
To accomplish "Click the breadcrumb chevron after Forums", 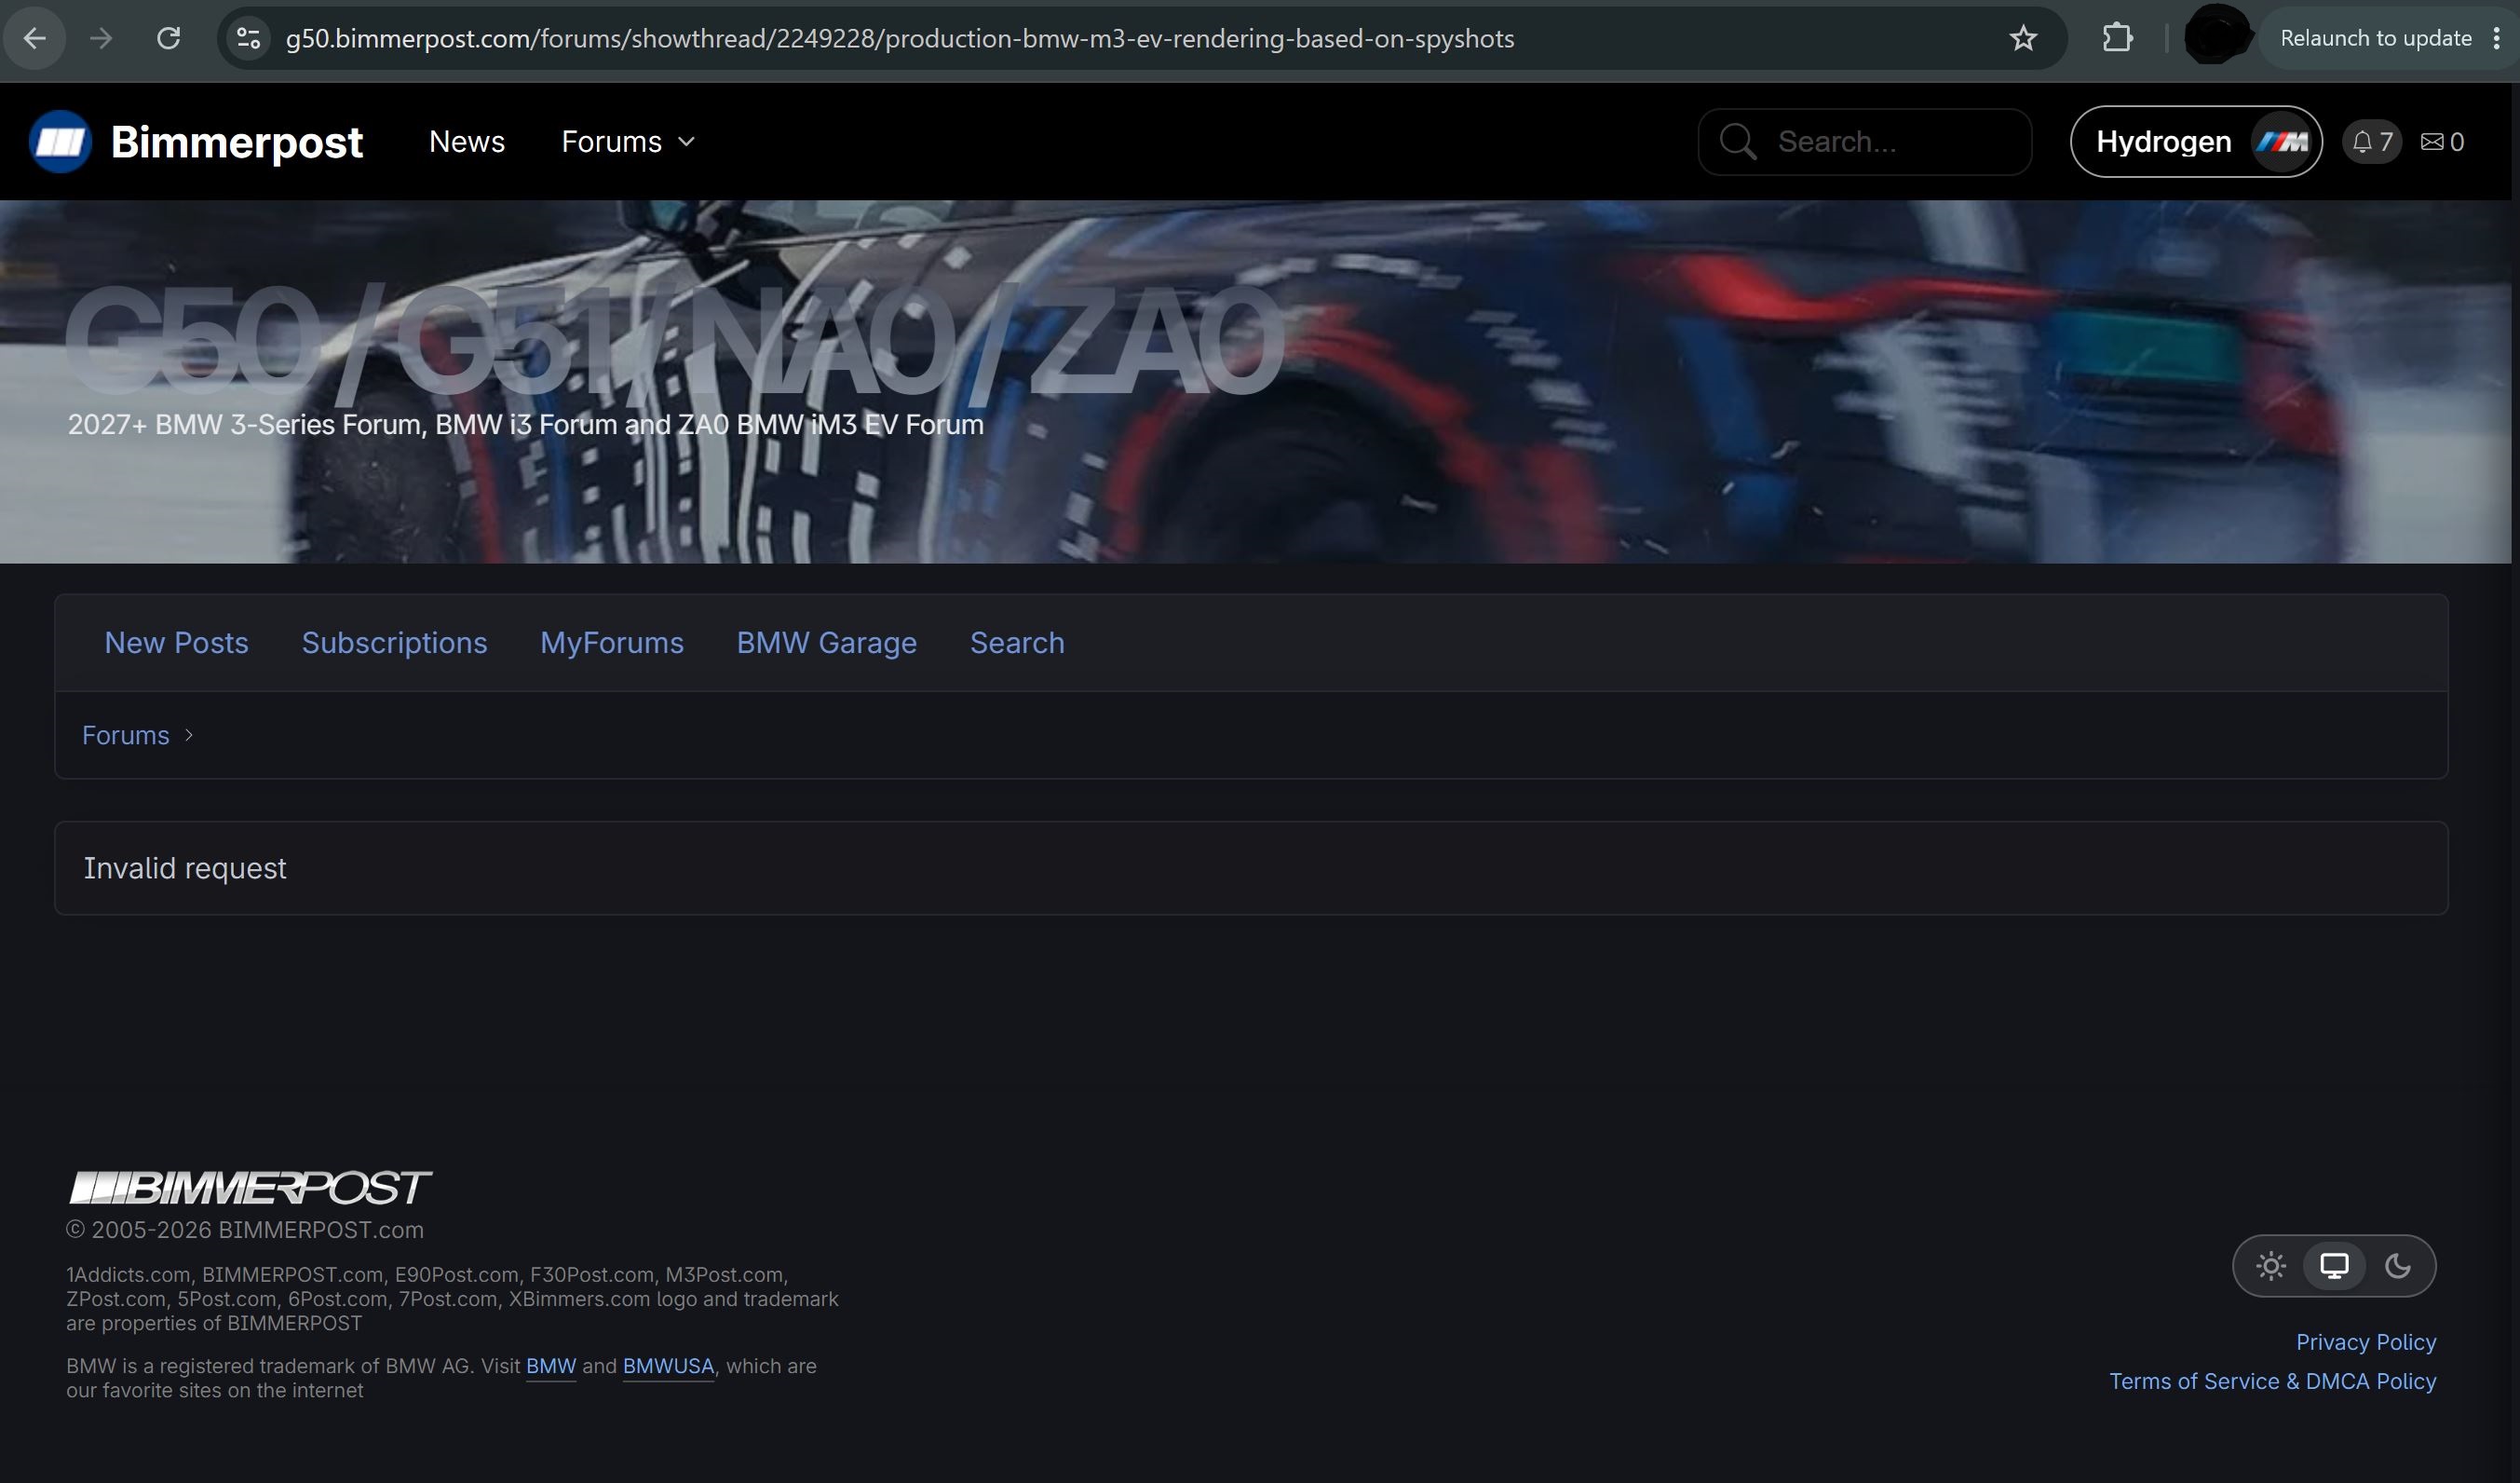I will tap(188, 735).
